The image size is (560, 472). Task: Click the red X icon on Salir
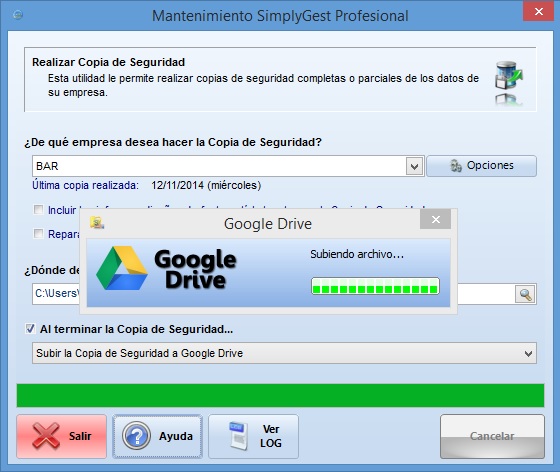pyautogui.click(x=46, y=435)
